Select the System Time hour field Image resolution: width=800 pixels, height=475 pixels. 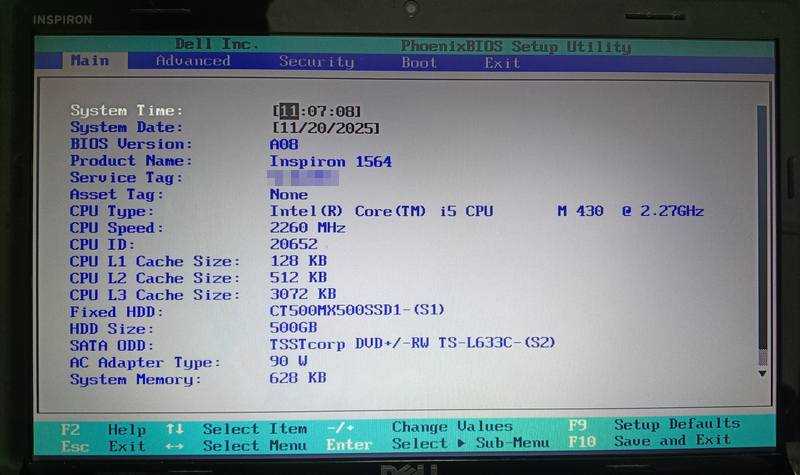point(288,111)
